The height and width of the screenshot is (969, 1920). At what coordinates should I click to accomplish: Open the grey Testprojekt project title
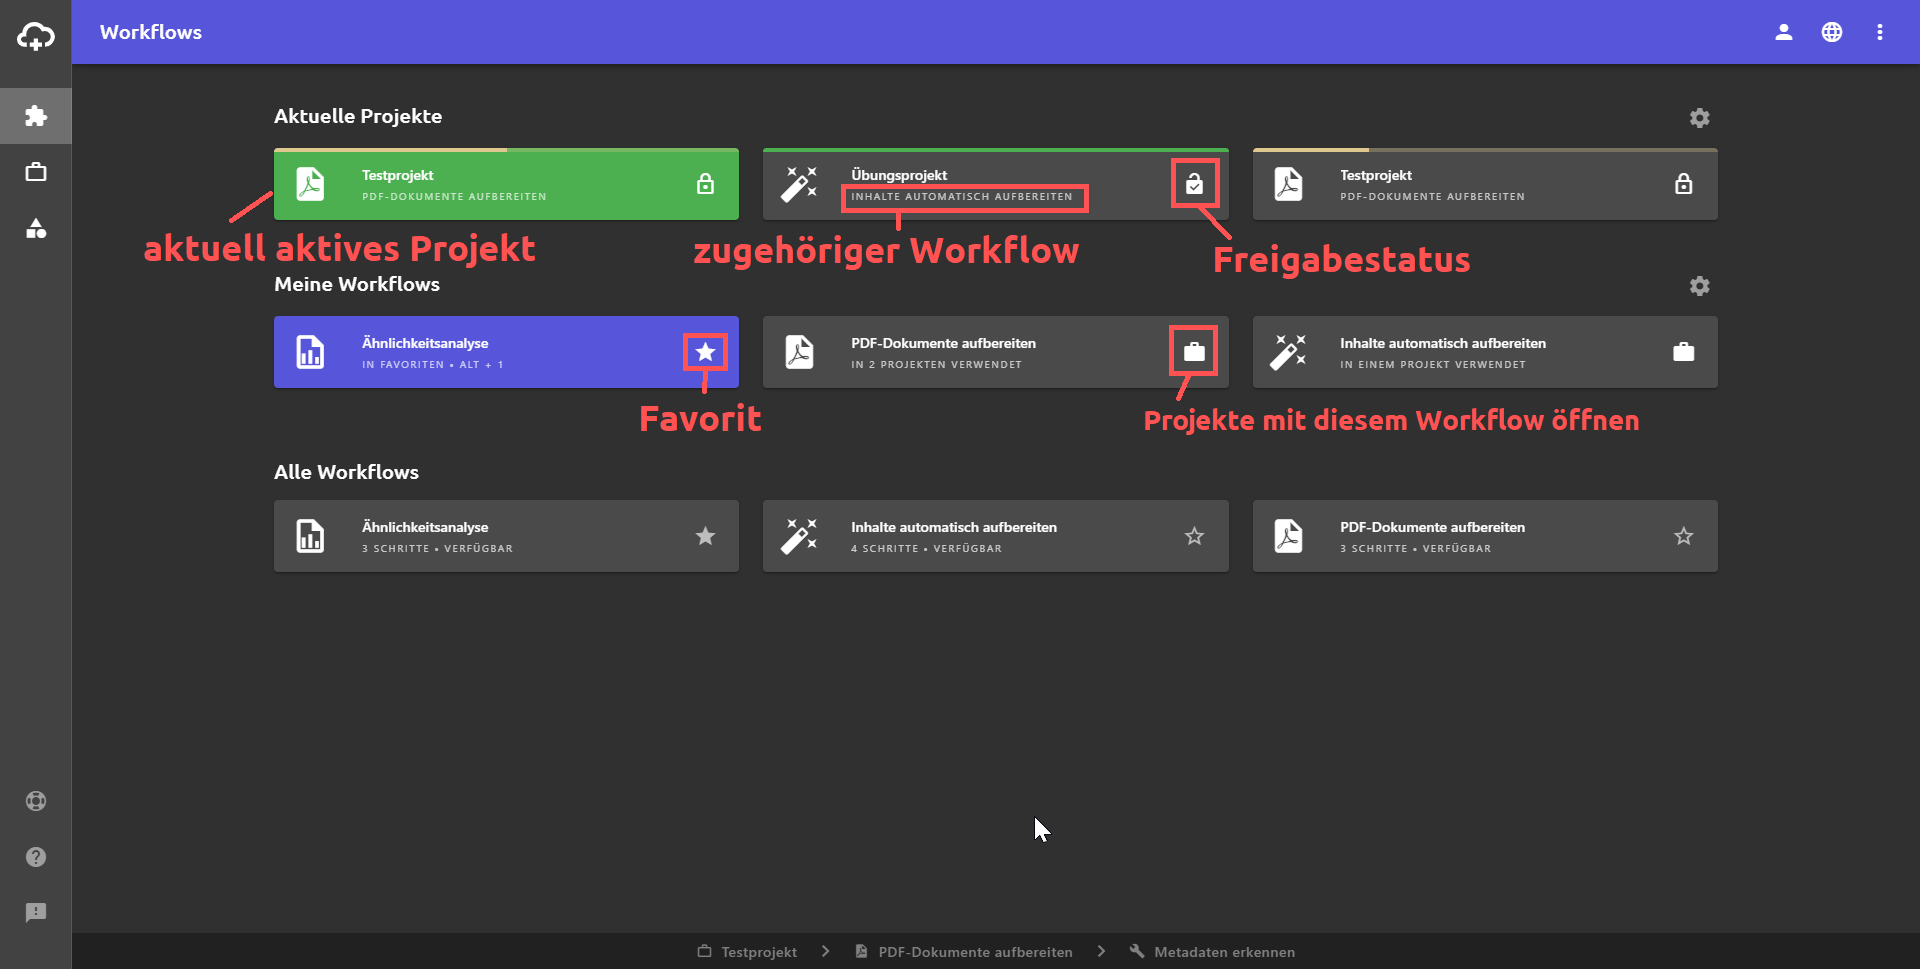point(1376,175)
